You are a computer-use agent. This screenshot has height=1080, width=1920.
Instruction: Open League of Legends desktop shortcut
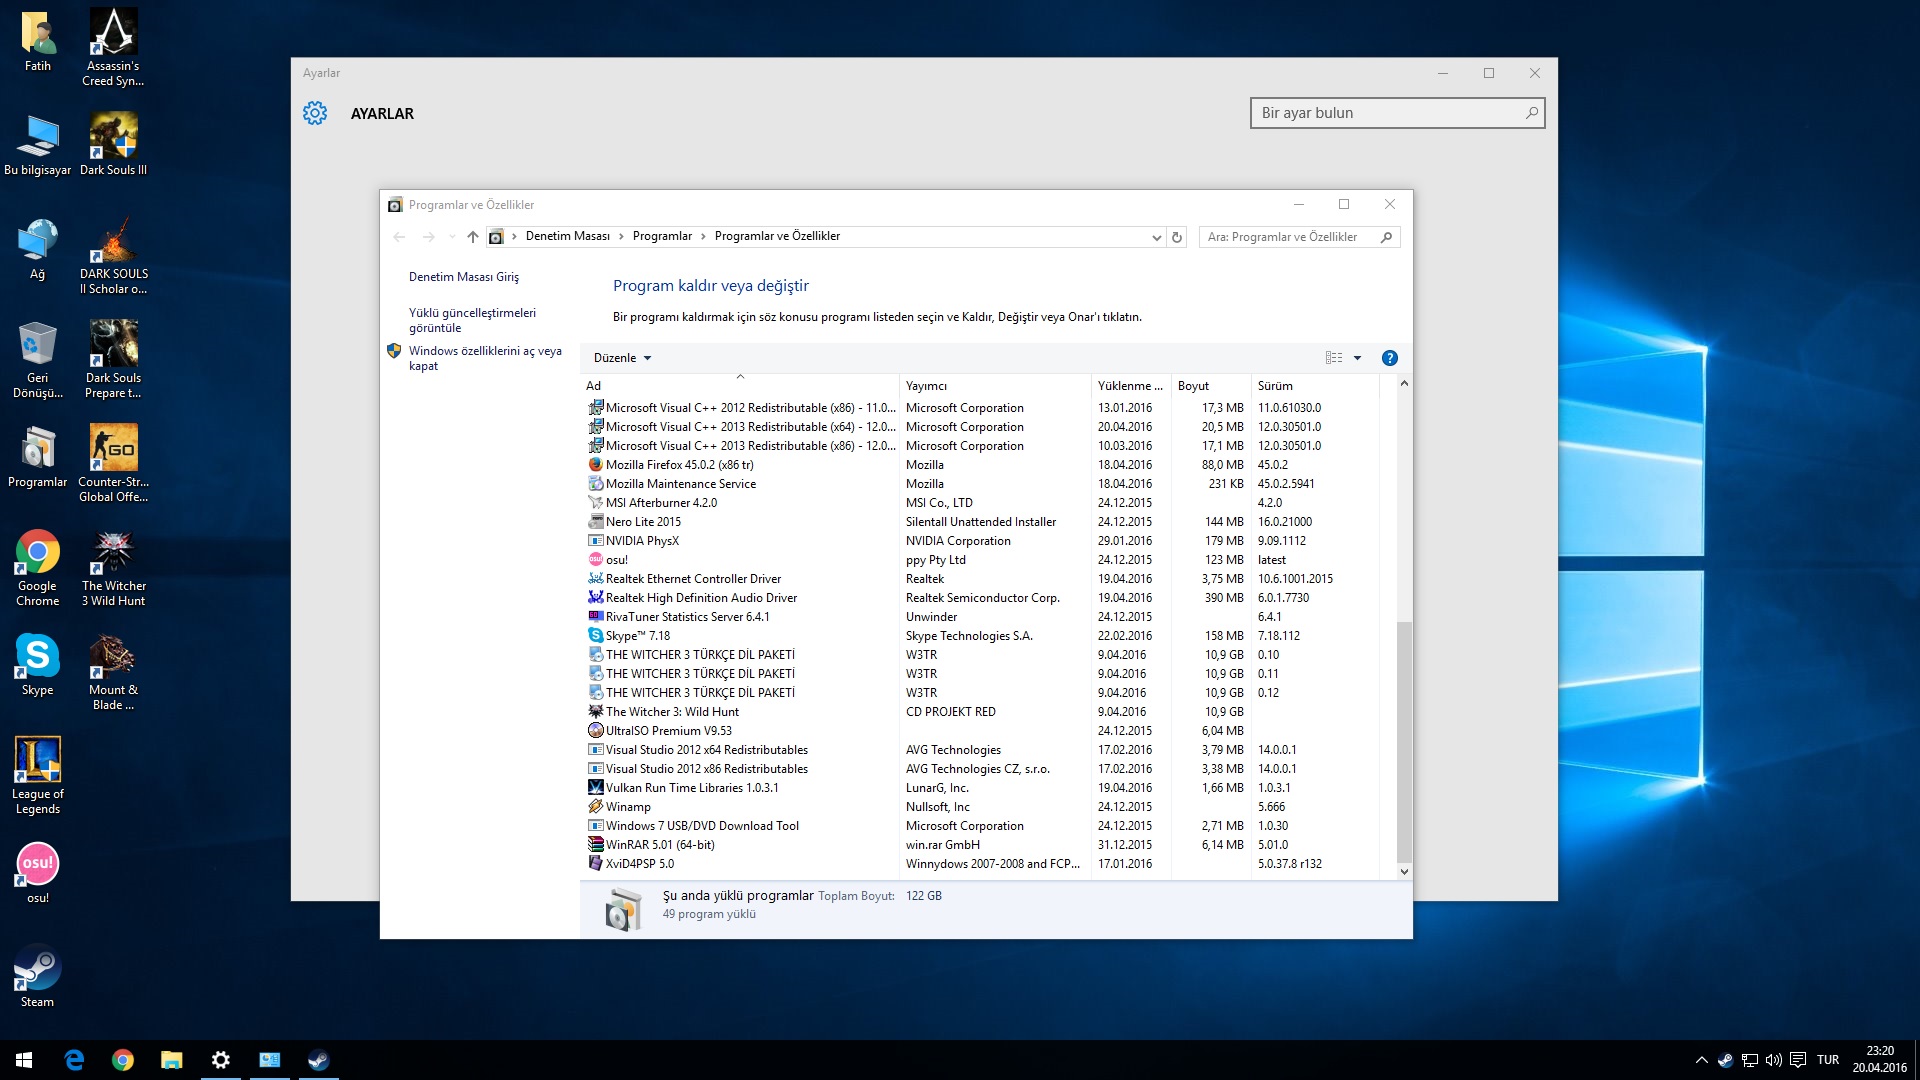[x=37, y=776]
